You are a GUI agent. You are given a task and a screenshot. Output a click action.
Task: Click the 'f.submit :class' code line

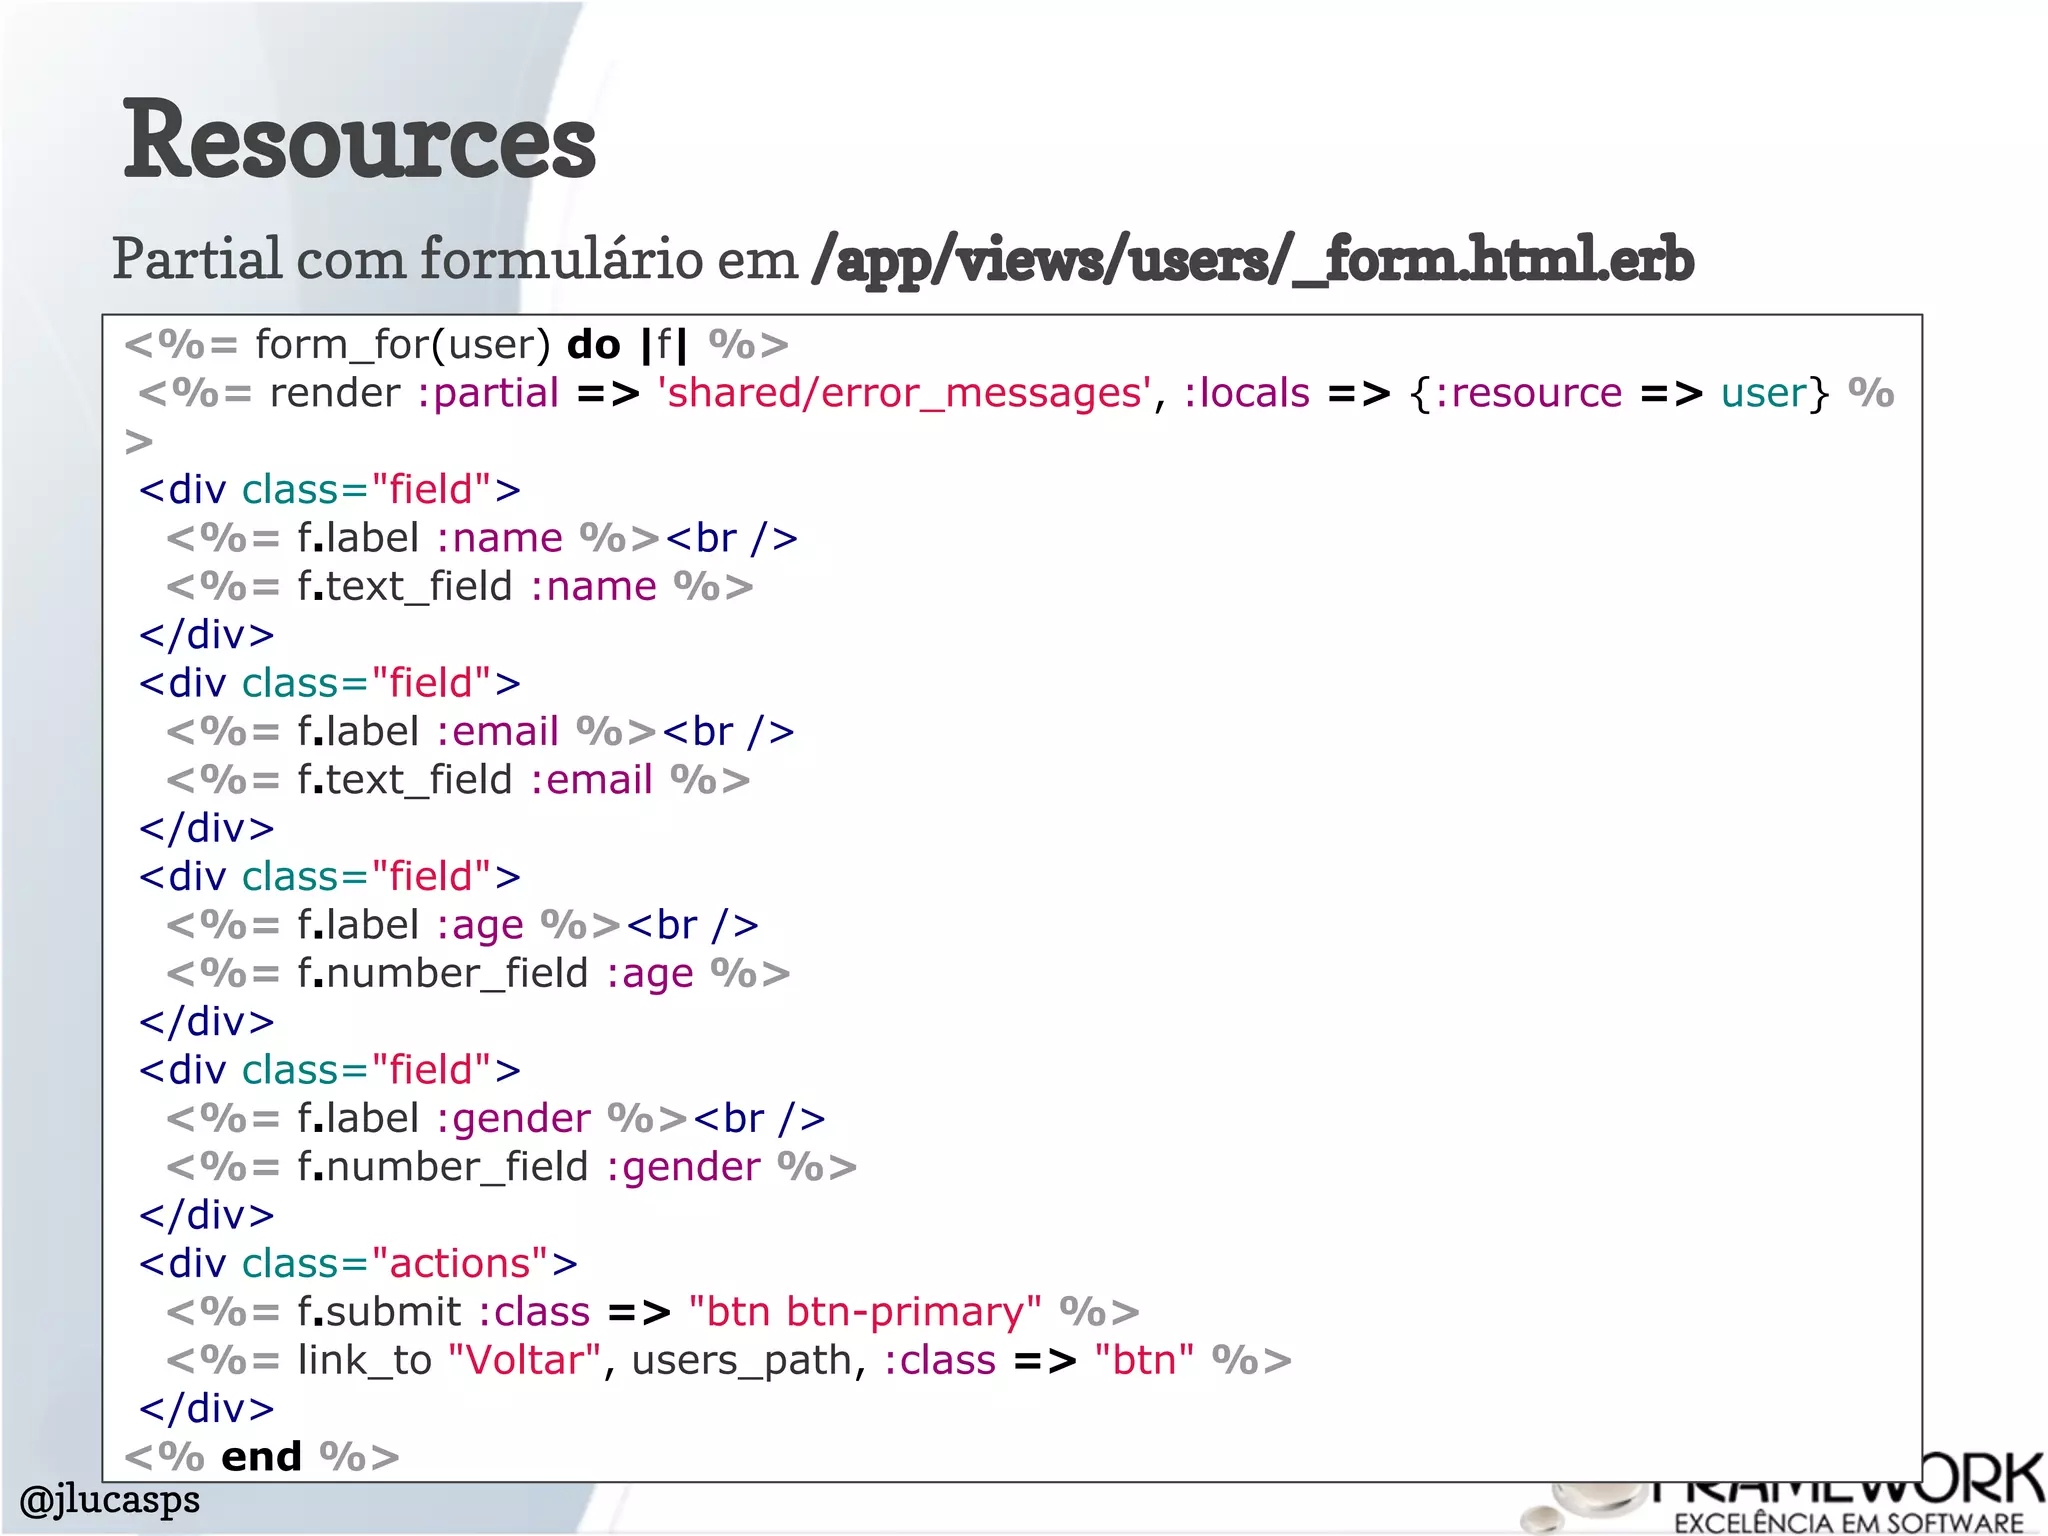[x=653, y=1311]
